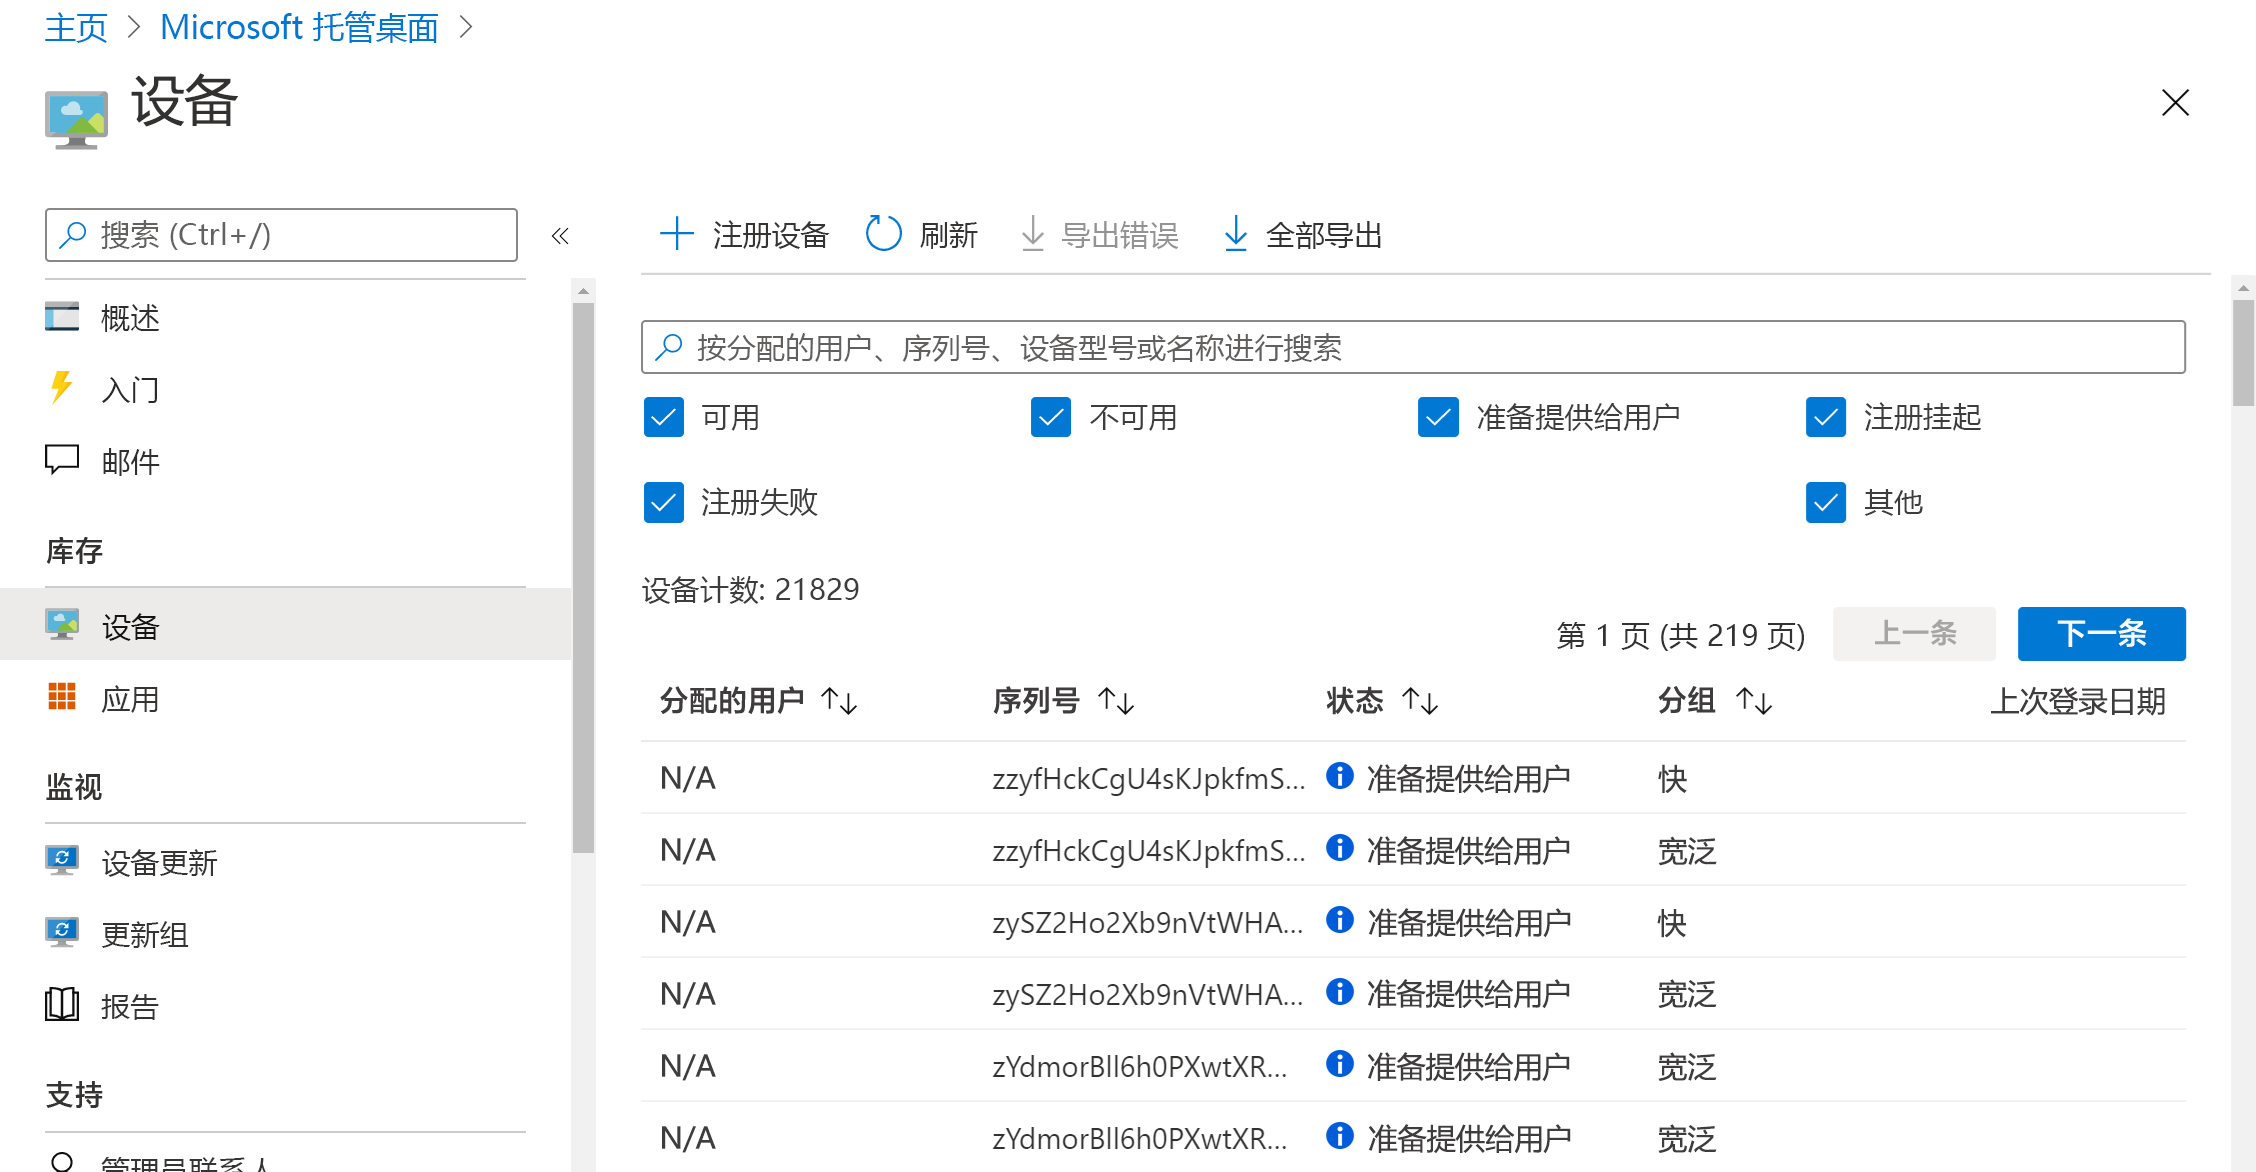Open 设备更新 in the sidebar

(159, 863)
